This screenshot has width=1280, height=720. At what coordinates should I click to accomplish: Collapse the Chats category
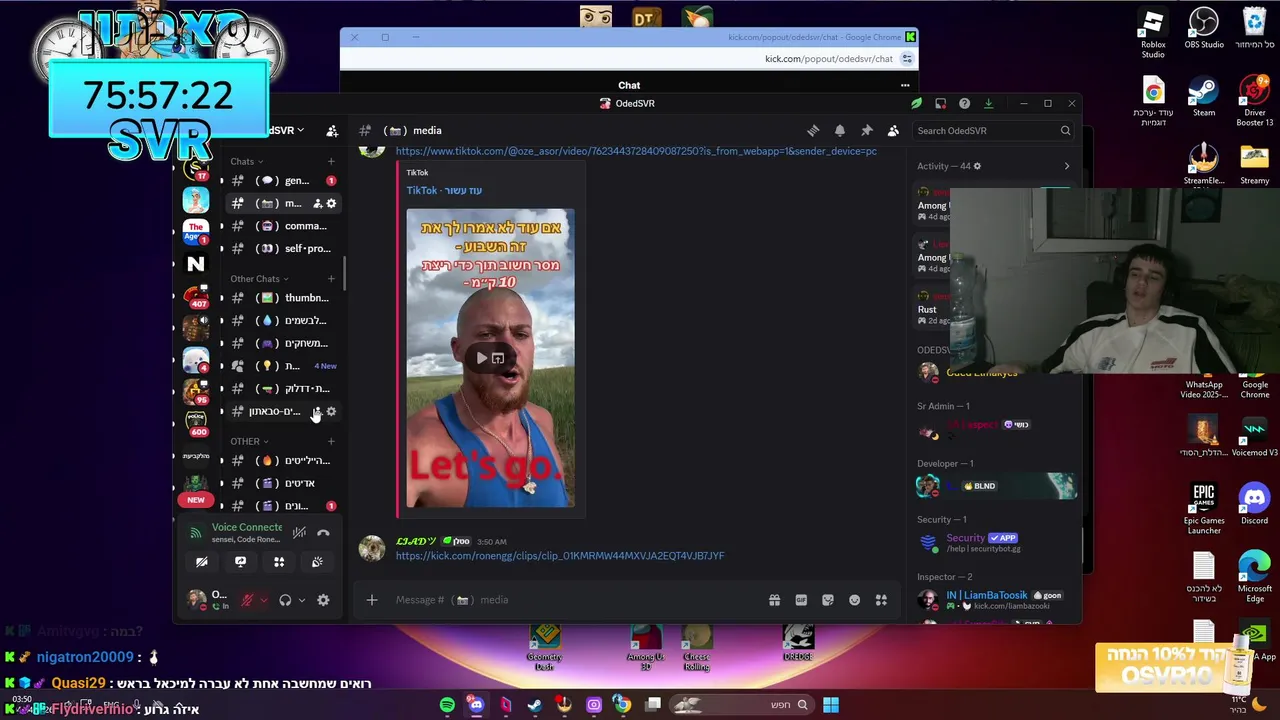click(x=247, y=161)
